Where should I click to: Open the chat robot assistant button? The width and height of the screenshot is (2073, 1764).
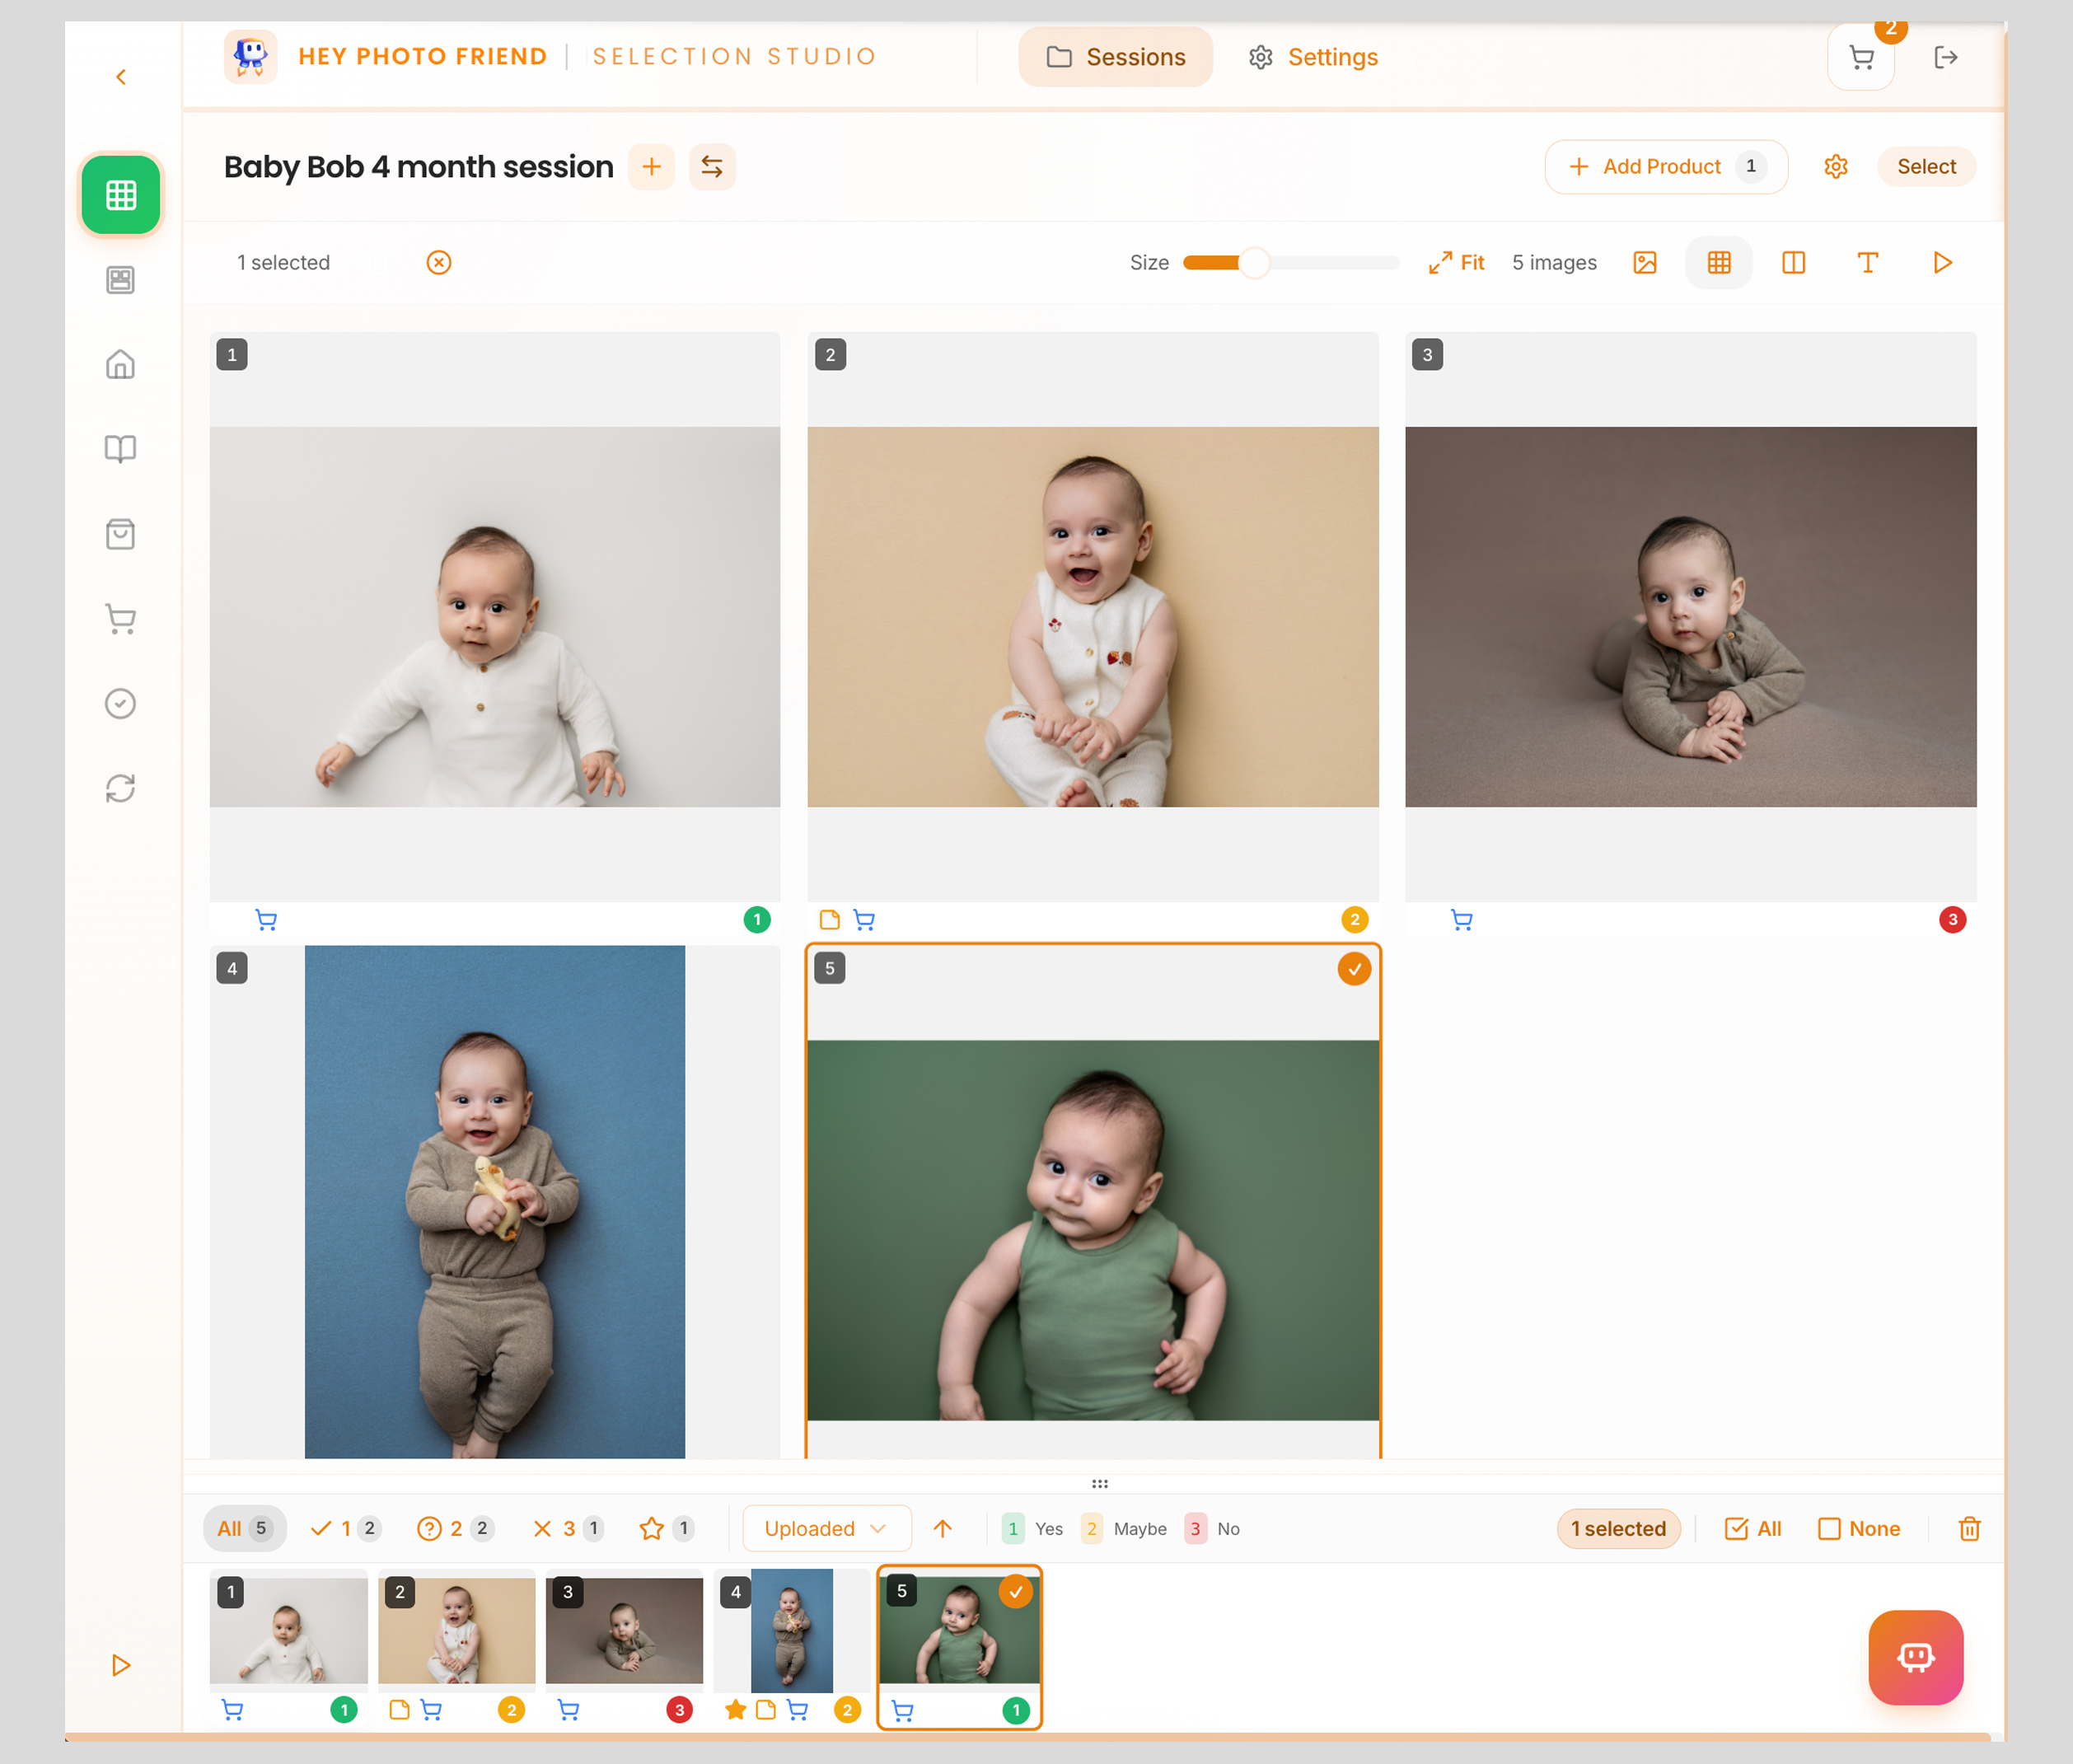tap(1915, 1657)
